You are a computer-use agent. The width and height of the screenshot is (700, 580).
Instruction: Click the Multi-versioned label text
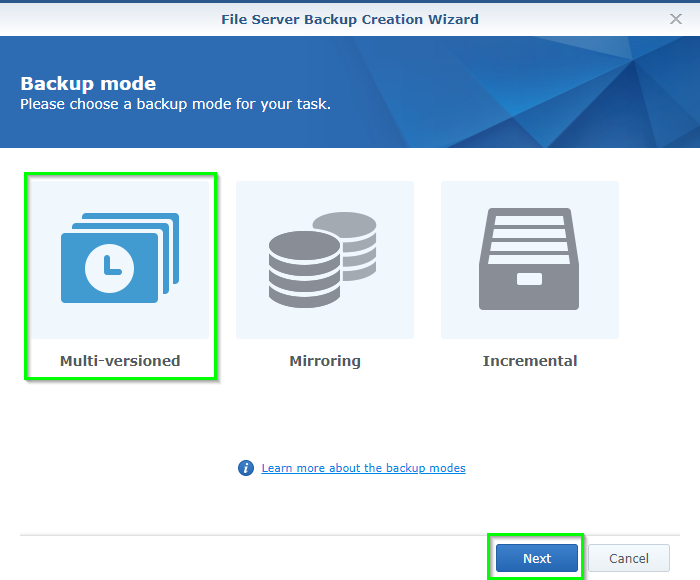point(120,361)
